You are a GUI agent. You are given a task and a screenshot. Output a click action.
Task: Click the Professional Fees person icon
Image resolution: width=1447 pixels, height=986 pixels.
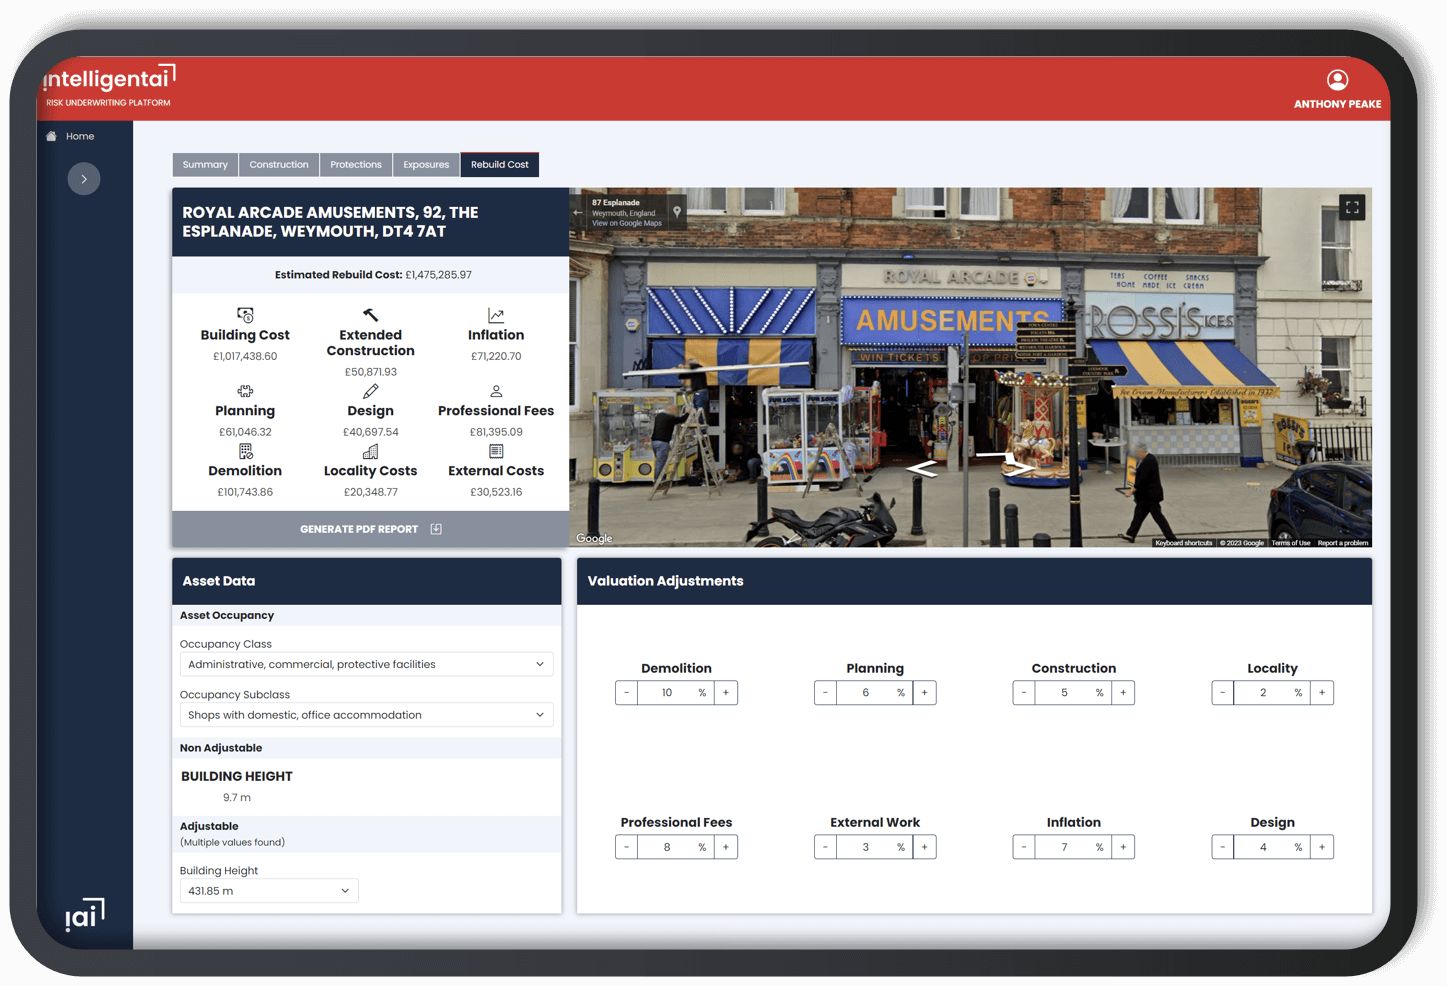click(x=496, y=391)
